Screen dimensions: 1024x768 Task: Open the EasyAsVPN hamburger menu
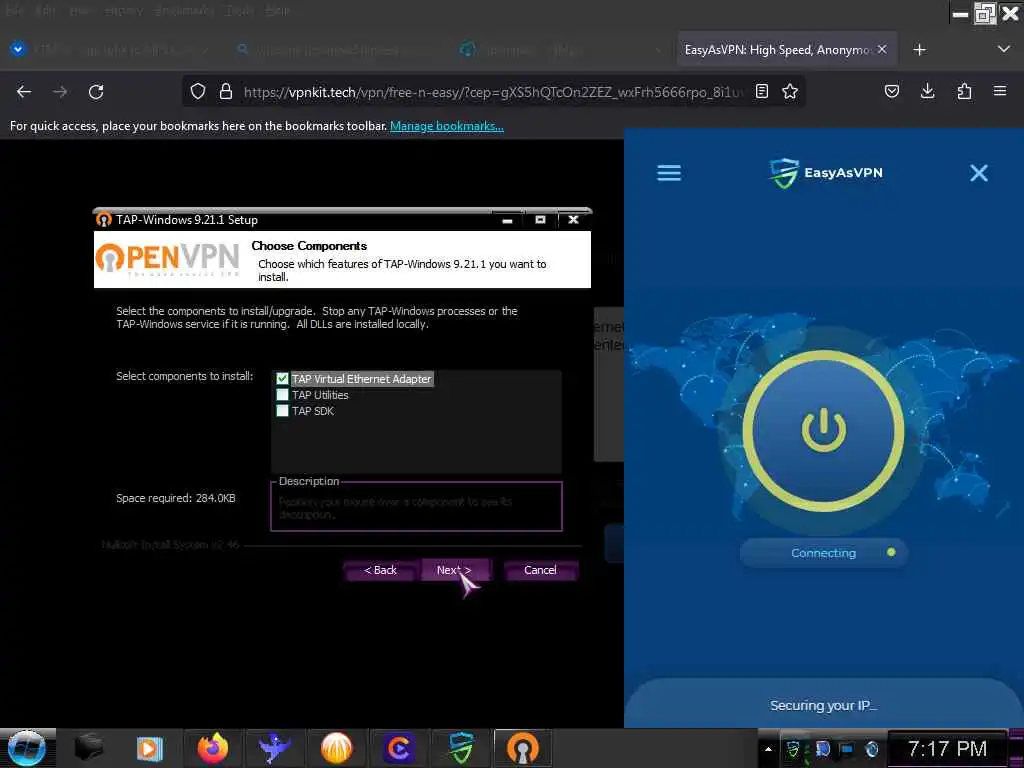669,173
